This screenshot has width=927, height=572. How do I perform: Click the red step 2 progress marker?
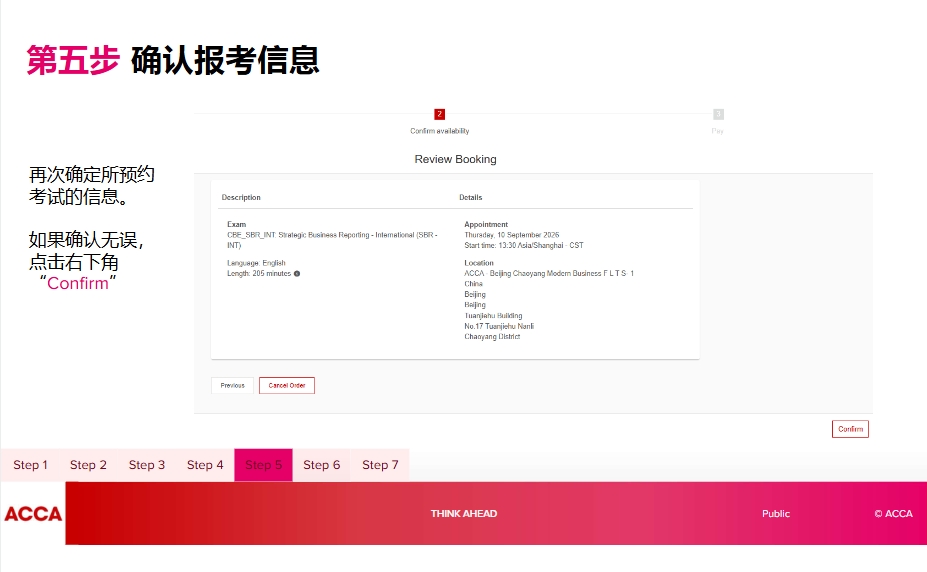click(439, 114)
